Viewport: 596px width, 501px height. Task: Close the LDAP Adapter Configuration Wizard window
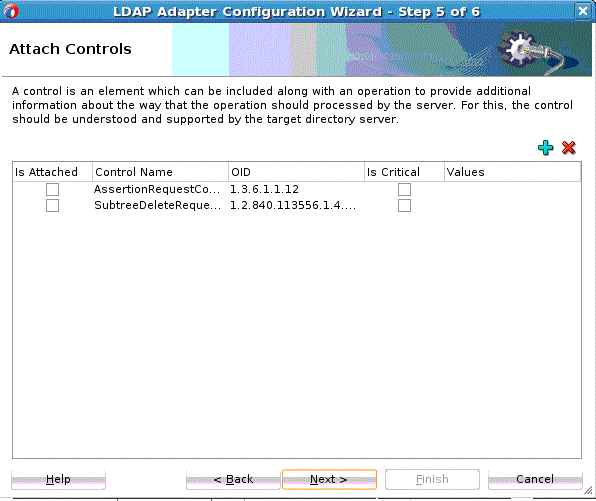pyautogui.click(x=583, y=11)
